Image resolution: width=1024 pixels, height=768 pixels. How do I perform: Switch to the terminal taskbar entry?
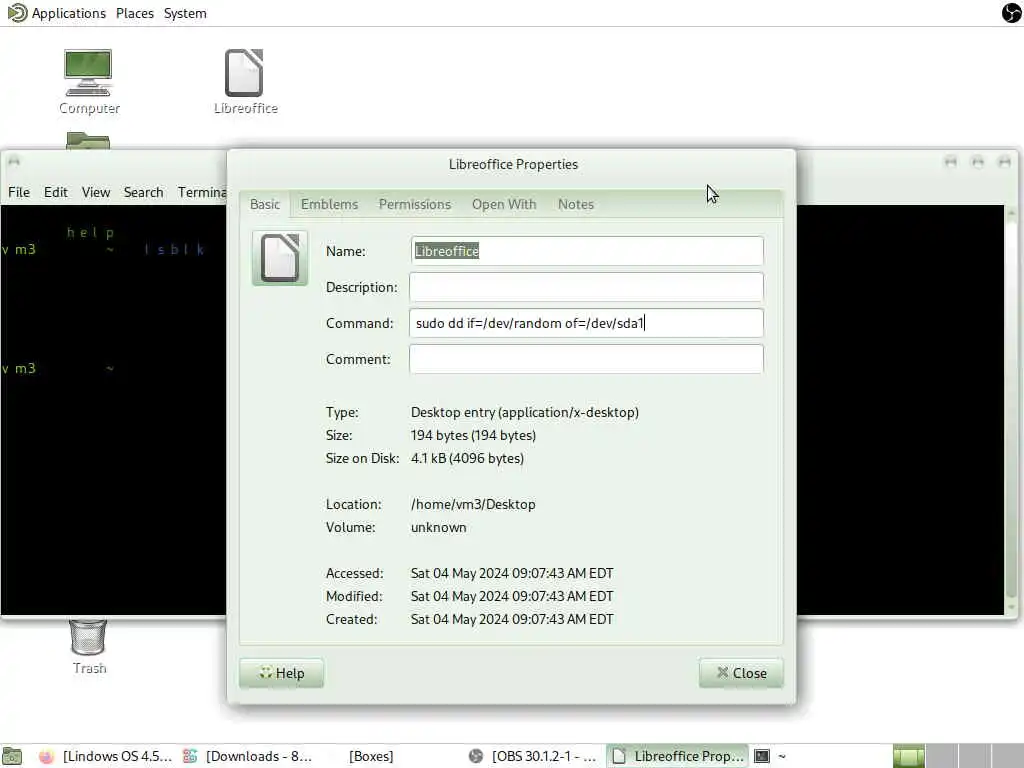[x=771, y=756]
